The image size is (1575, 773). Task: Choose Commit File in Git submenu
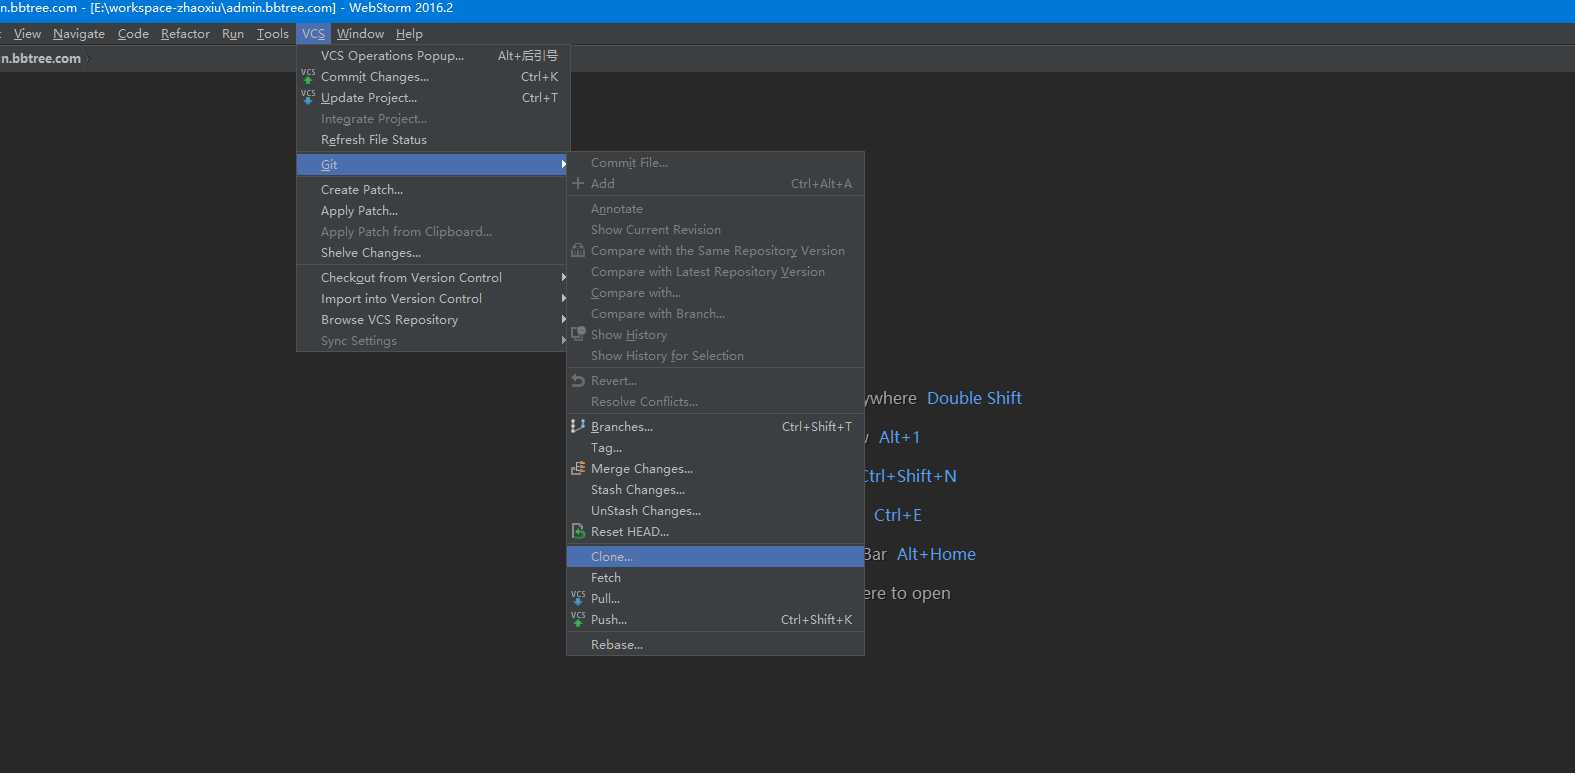[715, 162]
